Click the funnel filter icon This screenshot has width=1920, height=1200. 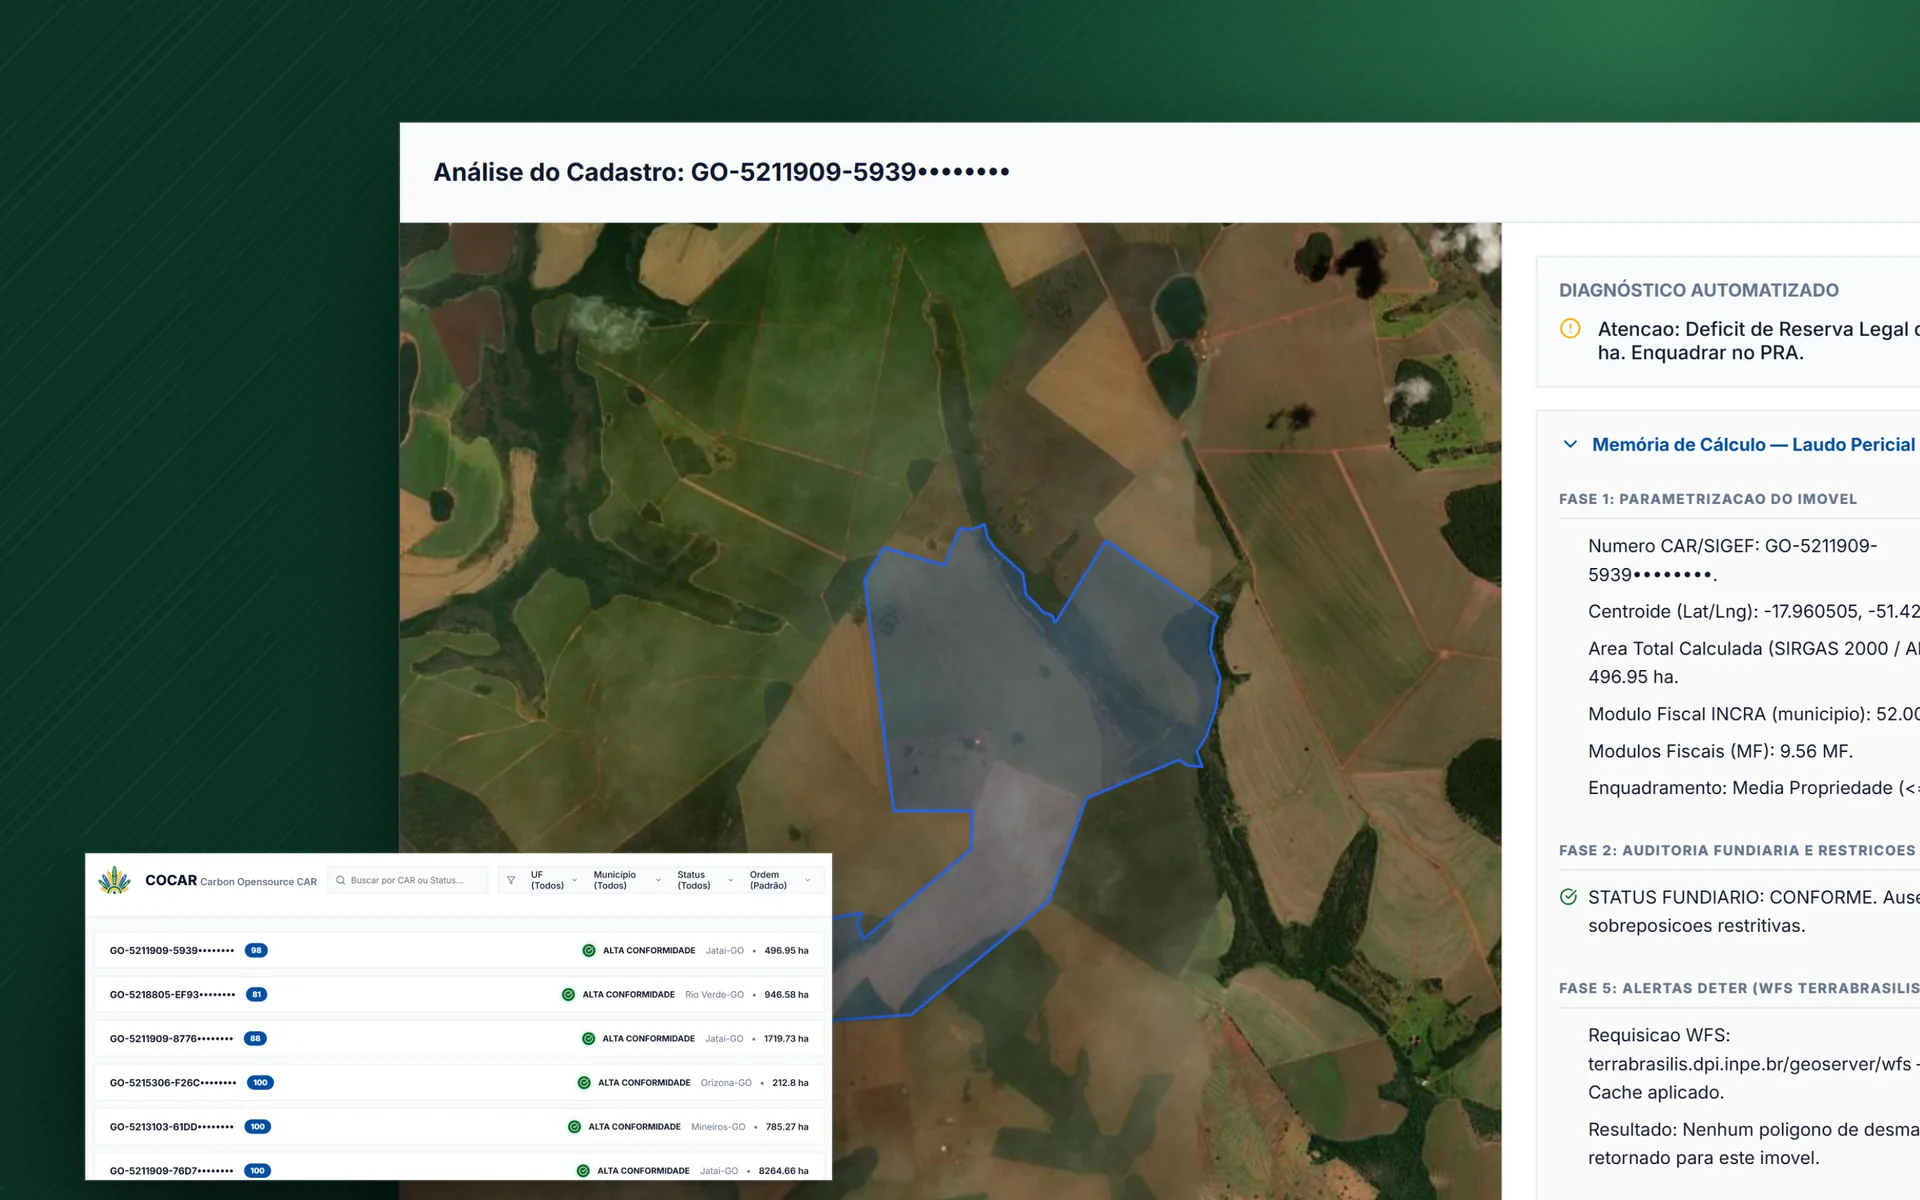click(x=511, y=880)
